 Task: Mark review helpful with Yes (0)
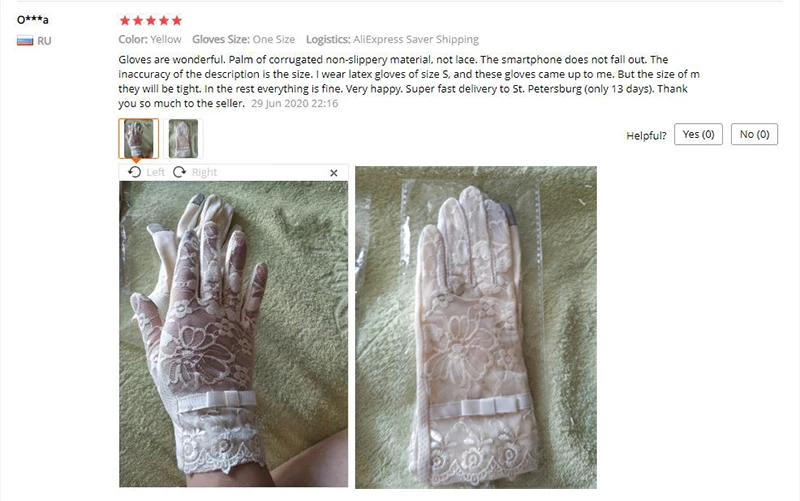click(698, 134)
